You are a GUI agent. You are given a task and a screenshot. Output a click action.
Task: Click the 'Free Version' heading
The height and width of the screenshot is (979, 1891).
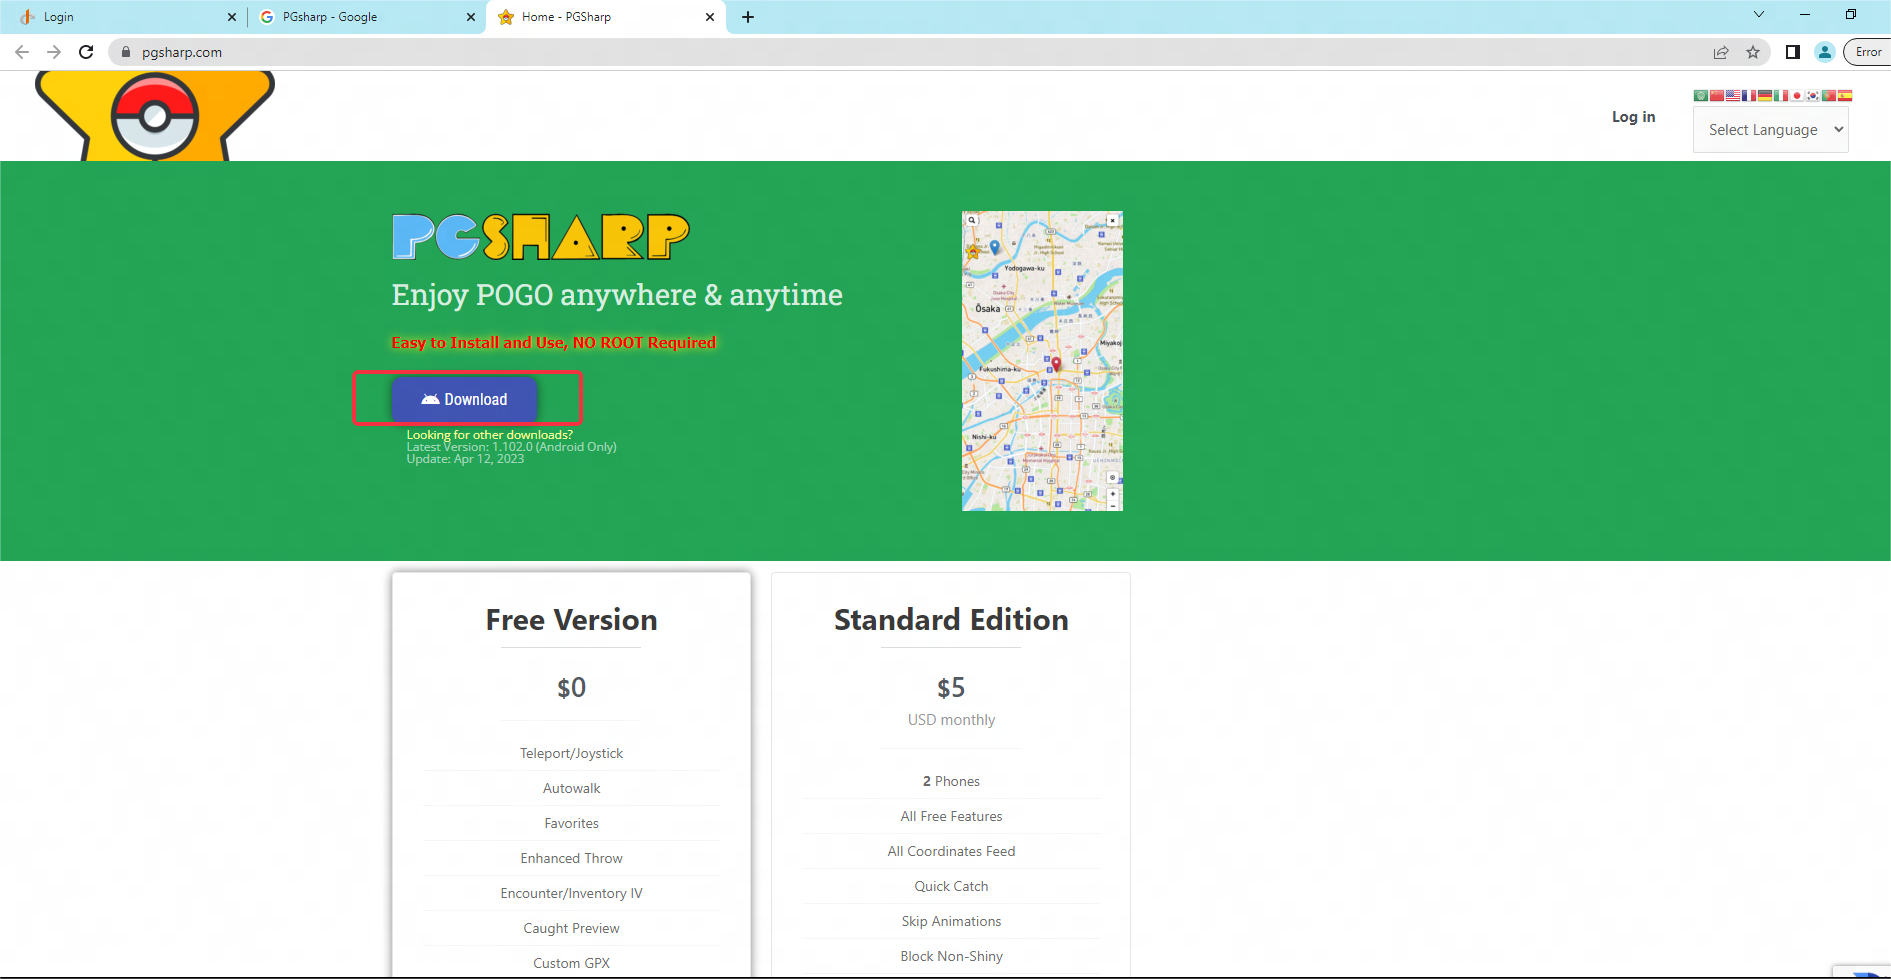pyautogui.click(x=571, y=620)
